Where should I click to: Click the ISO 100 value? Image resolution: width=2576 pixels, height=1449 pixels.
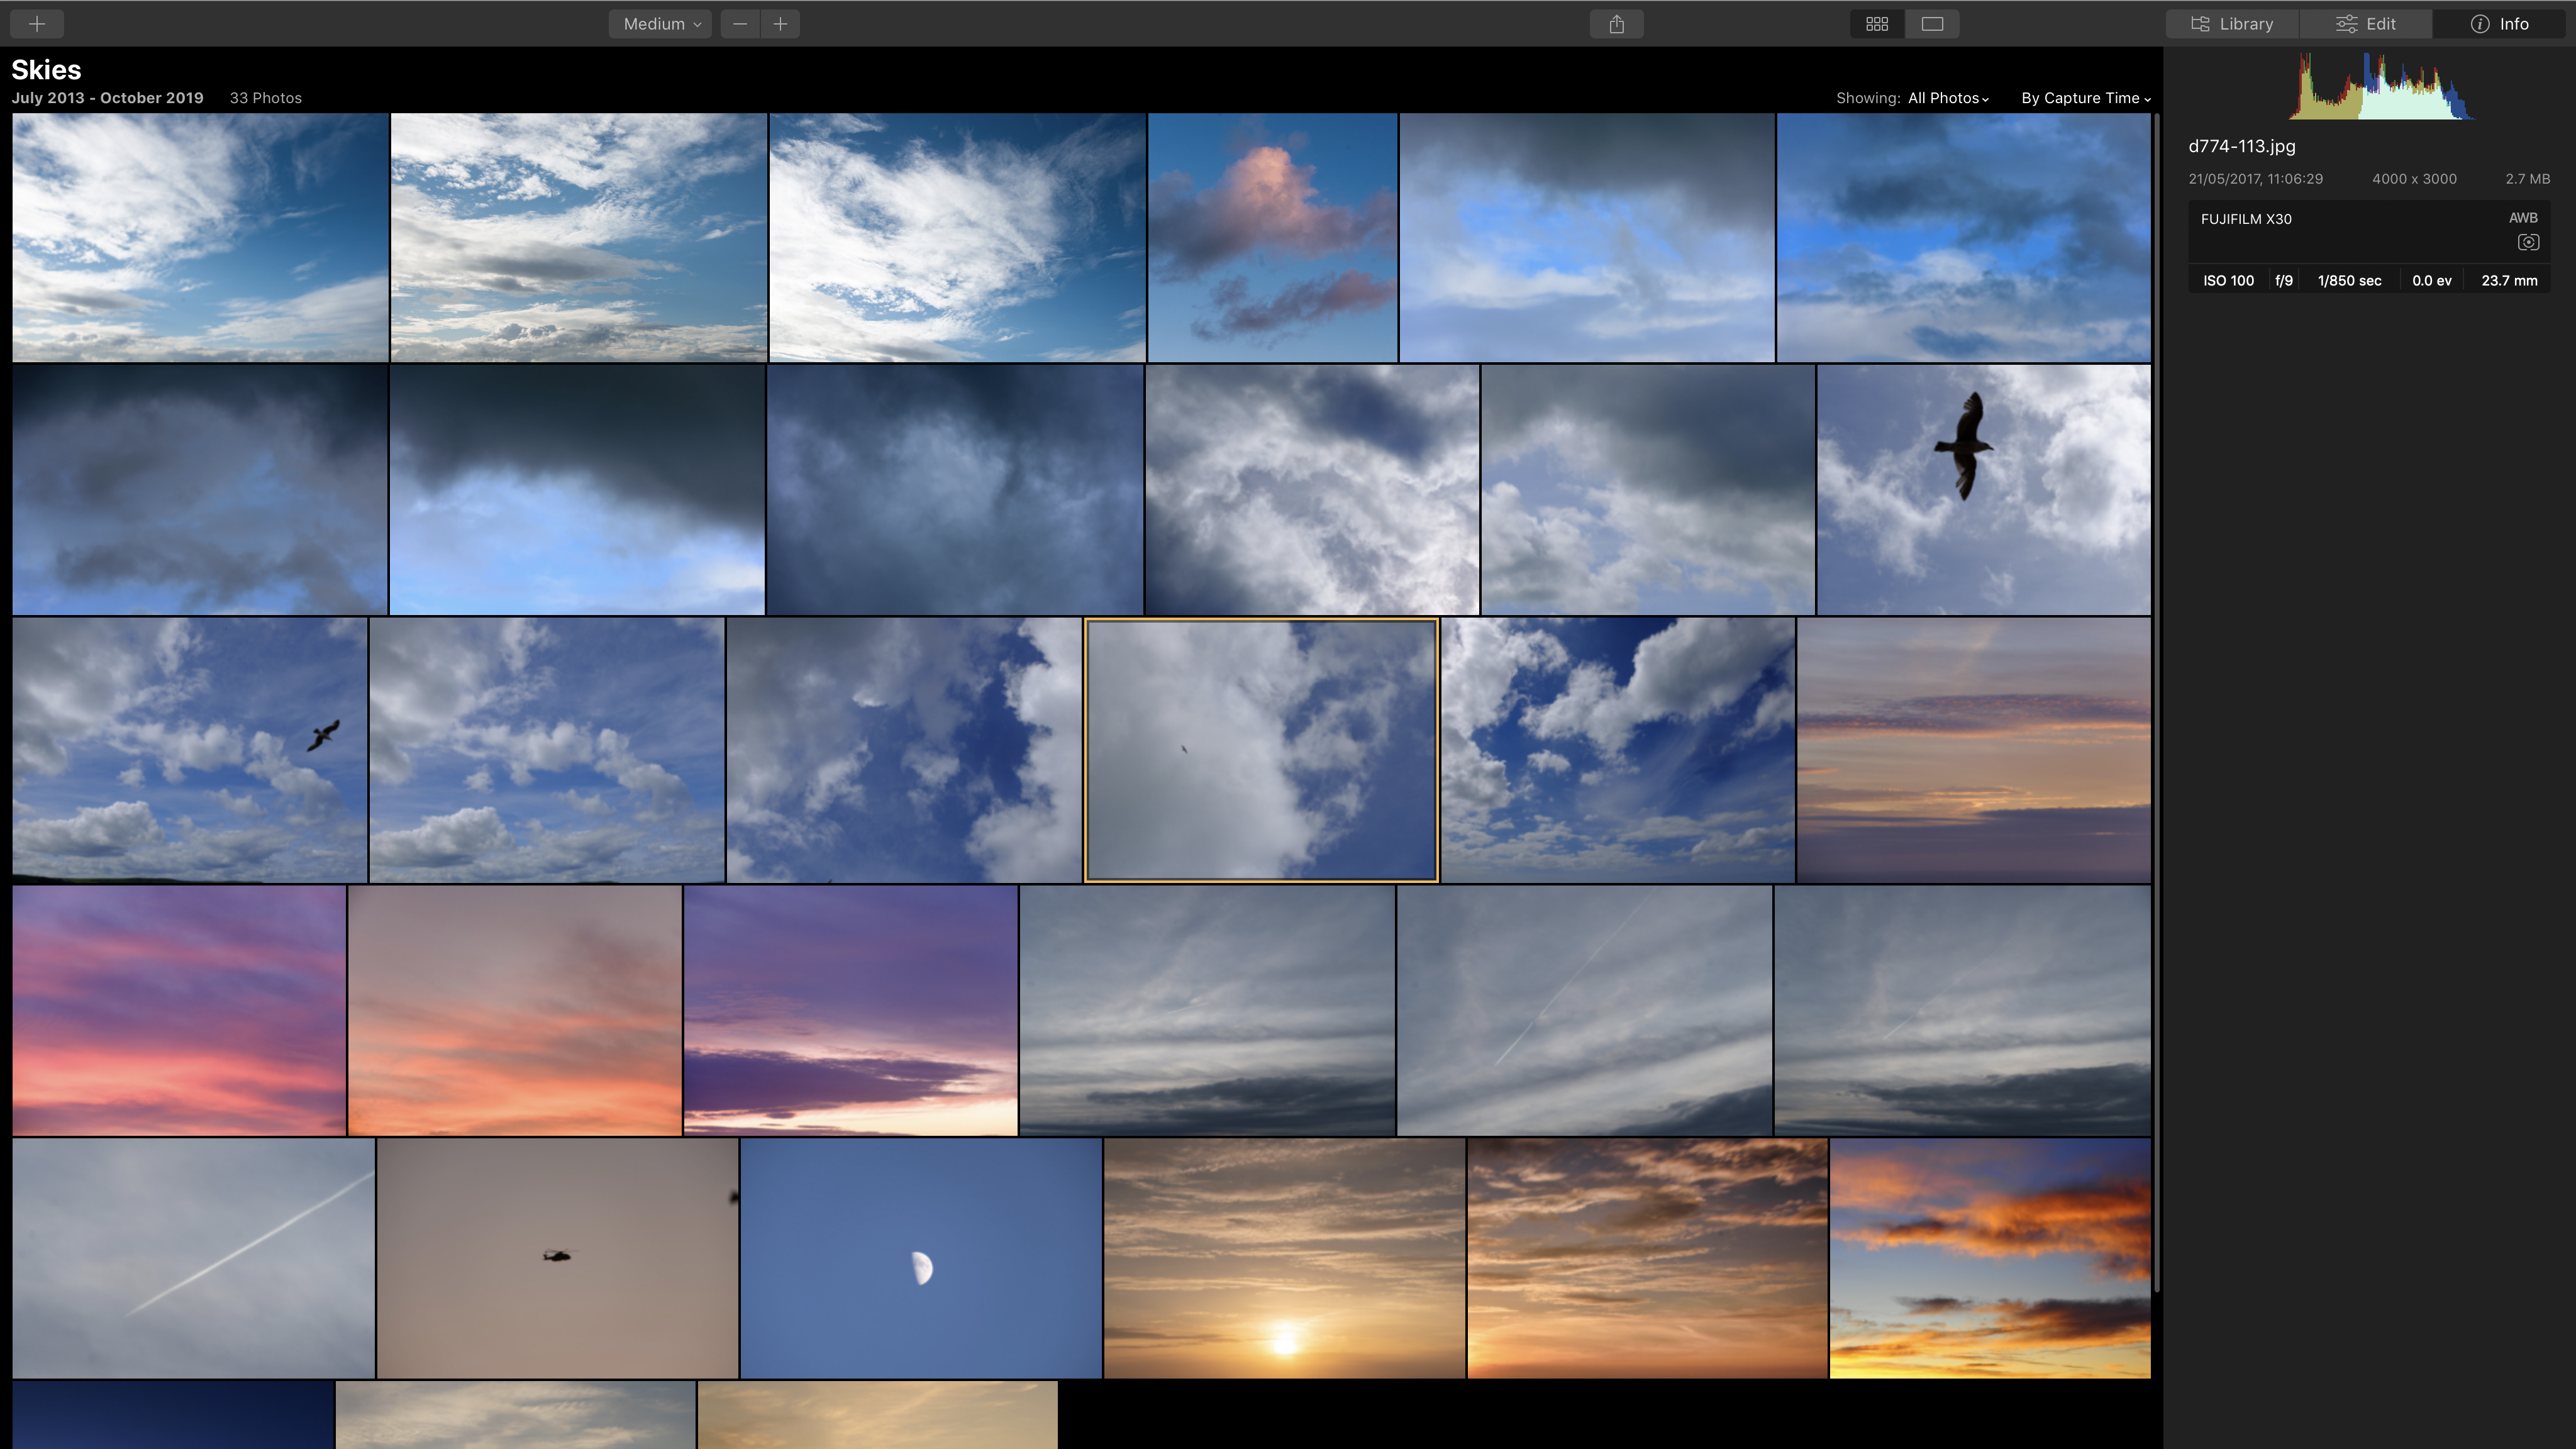coord(2228,280)
